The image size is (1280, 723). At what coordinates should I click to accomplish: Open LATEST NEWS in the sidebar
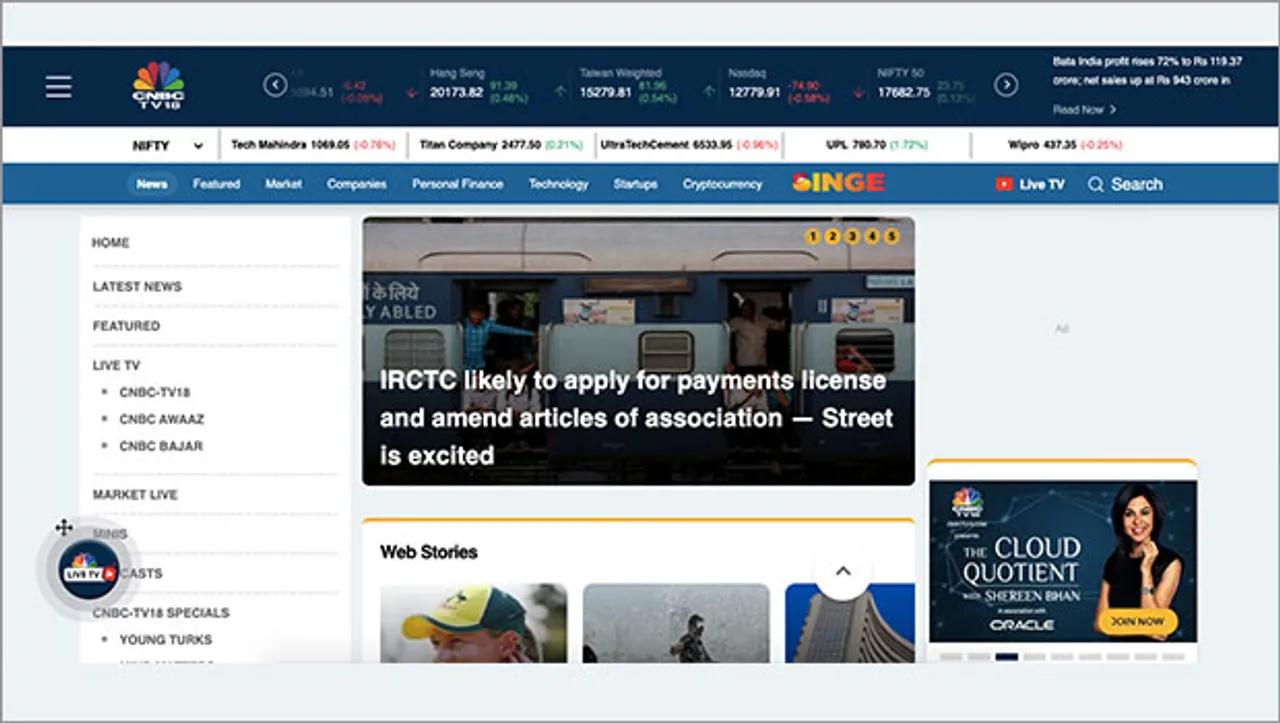tap(137, 287)
